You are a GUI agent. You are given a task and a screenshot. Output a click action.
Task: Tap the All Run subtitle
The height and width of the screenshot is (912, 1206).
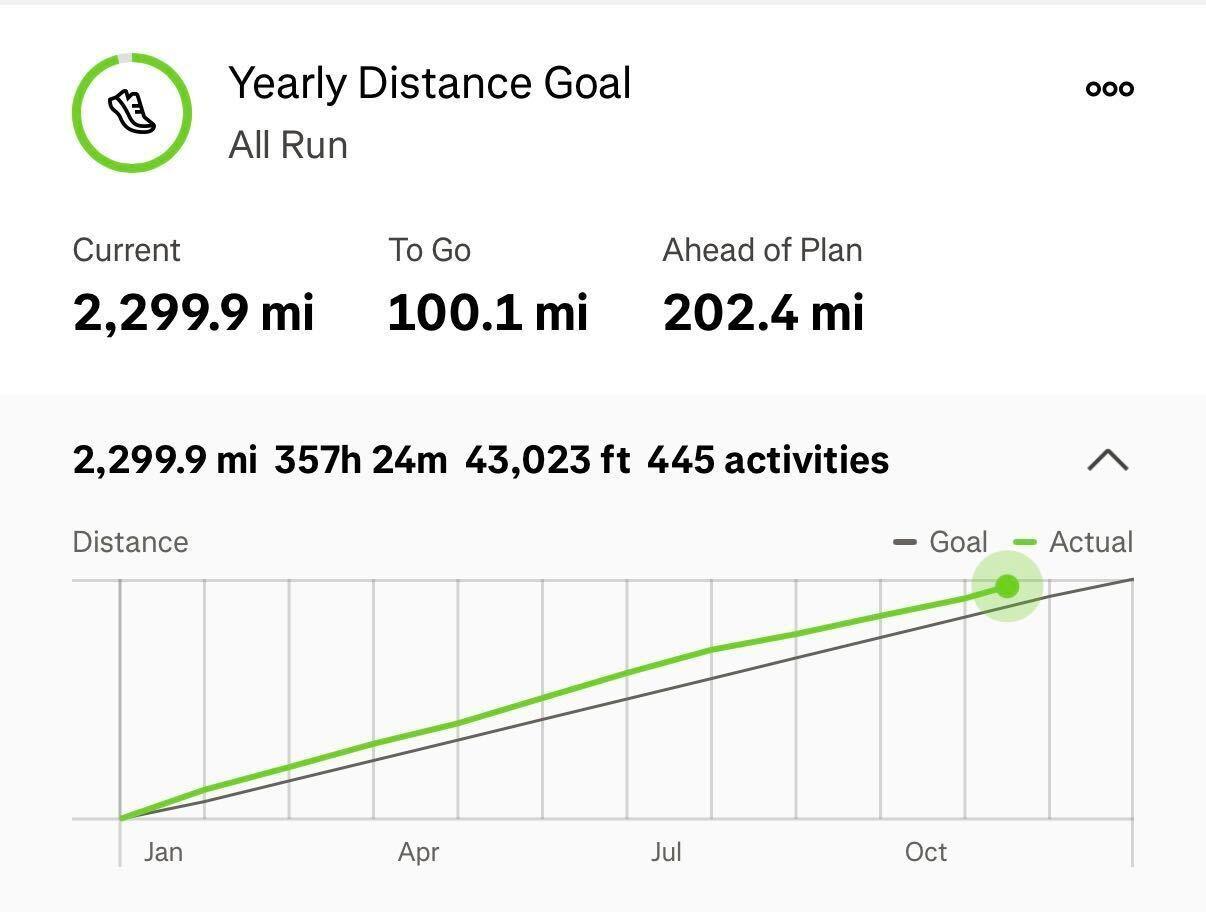[x=288, y=145]
